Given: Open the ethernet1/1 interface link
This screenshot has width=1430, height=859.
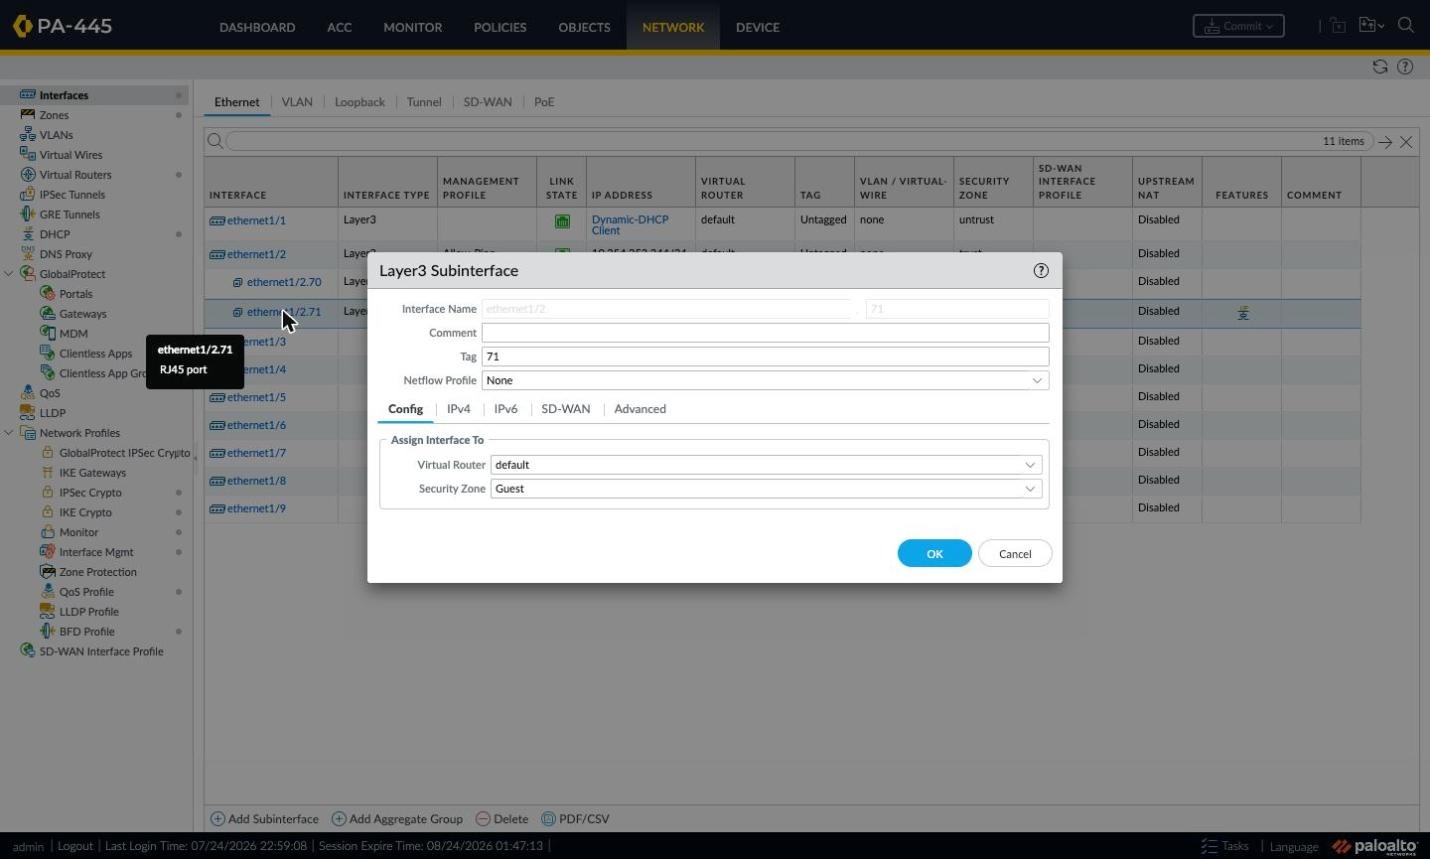Looking at the screenshot, I should (256, 220).
